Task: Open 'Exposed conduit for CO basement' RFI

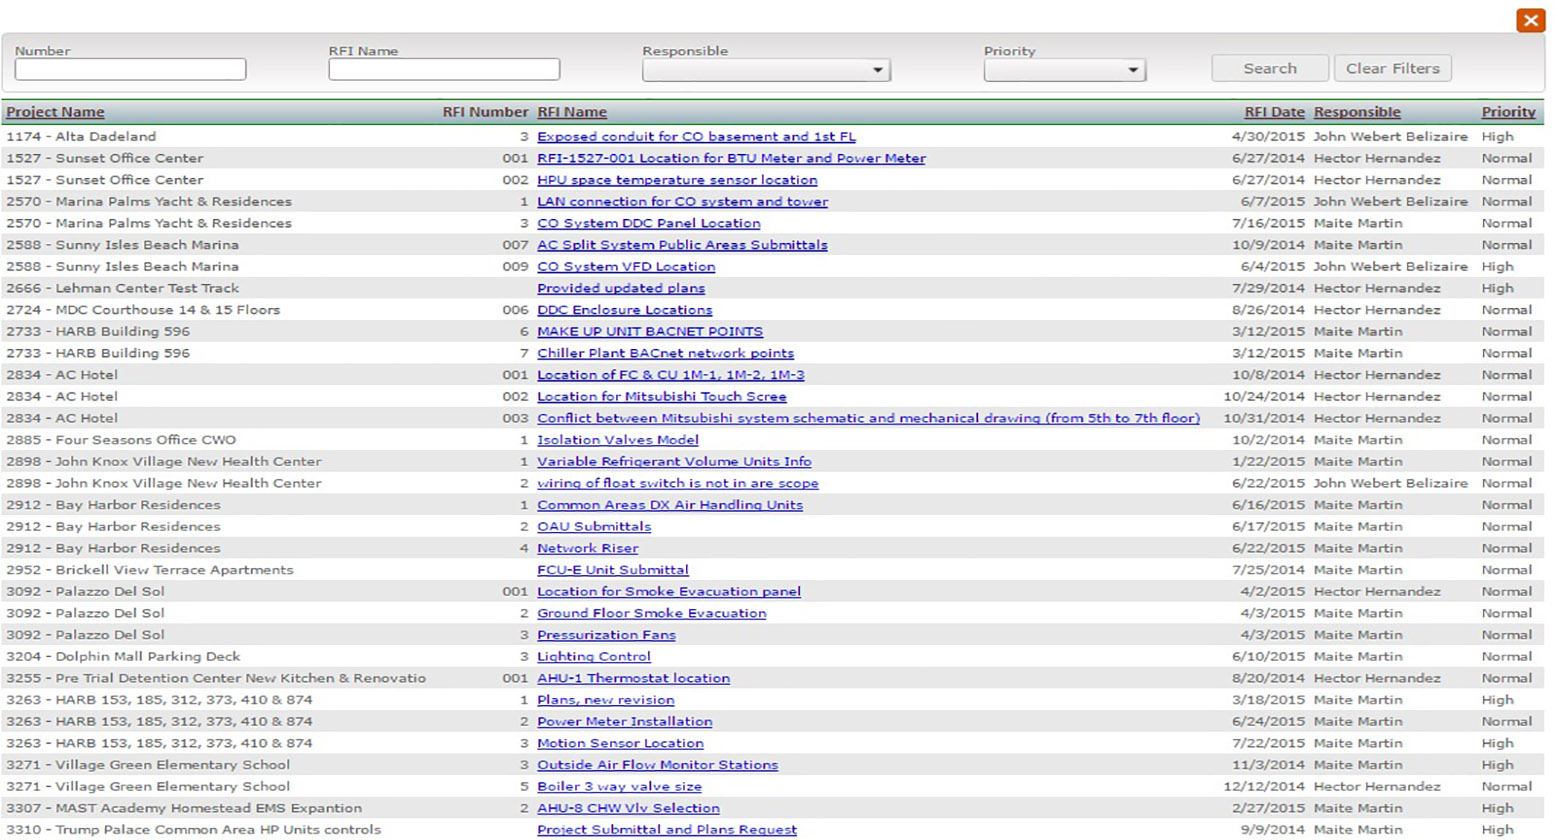Action: (x=696, y=136)
